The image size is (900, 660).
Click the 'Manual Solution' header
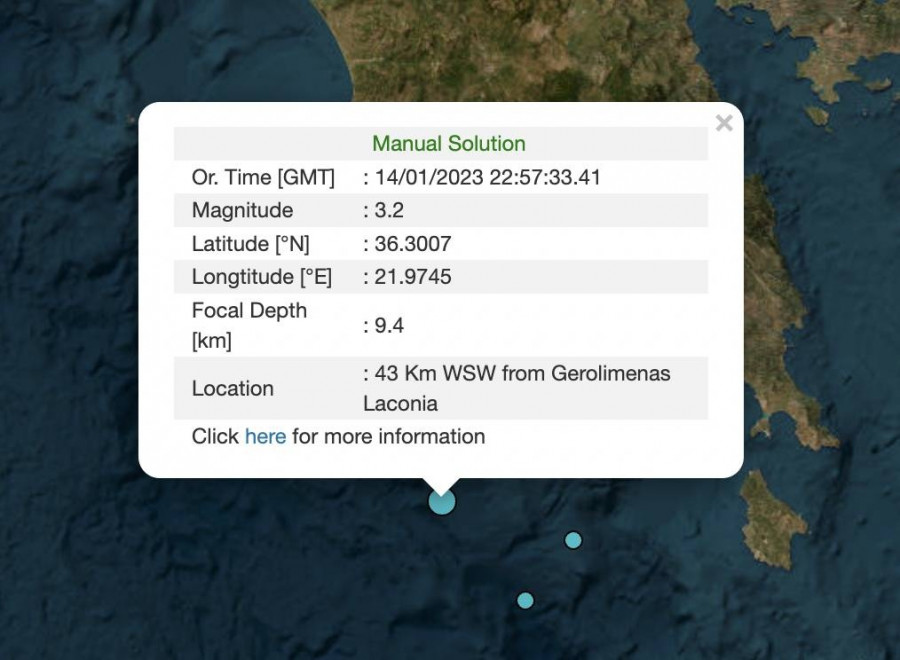(x=448, y=144)
